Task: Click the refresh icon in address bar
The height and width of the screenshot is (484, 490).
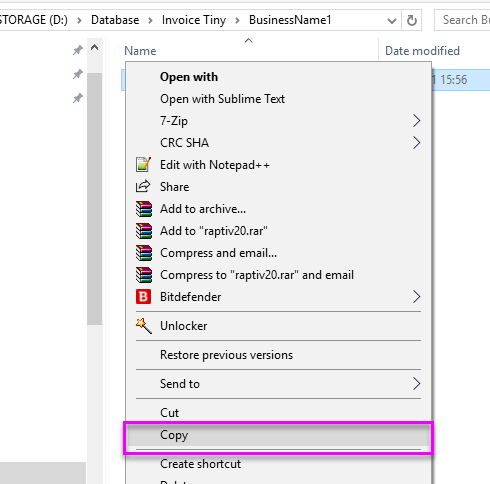Action: [412, 20]
